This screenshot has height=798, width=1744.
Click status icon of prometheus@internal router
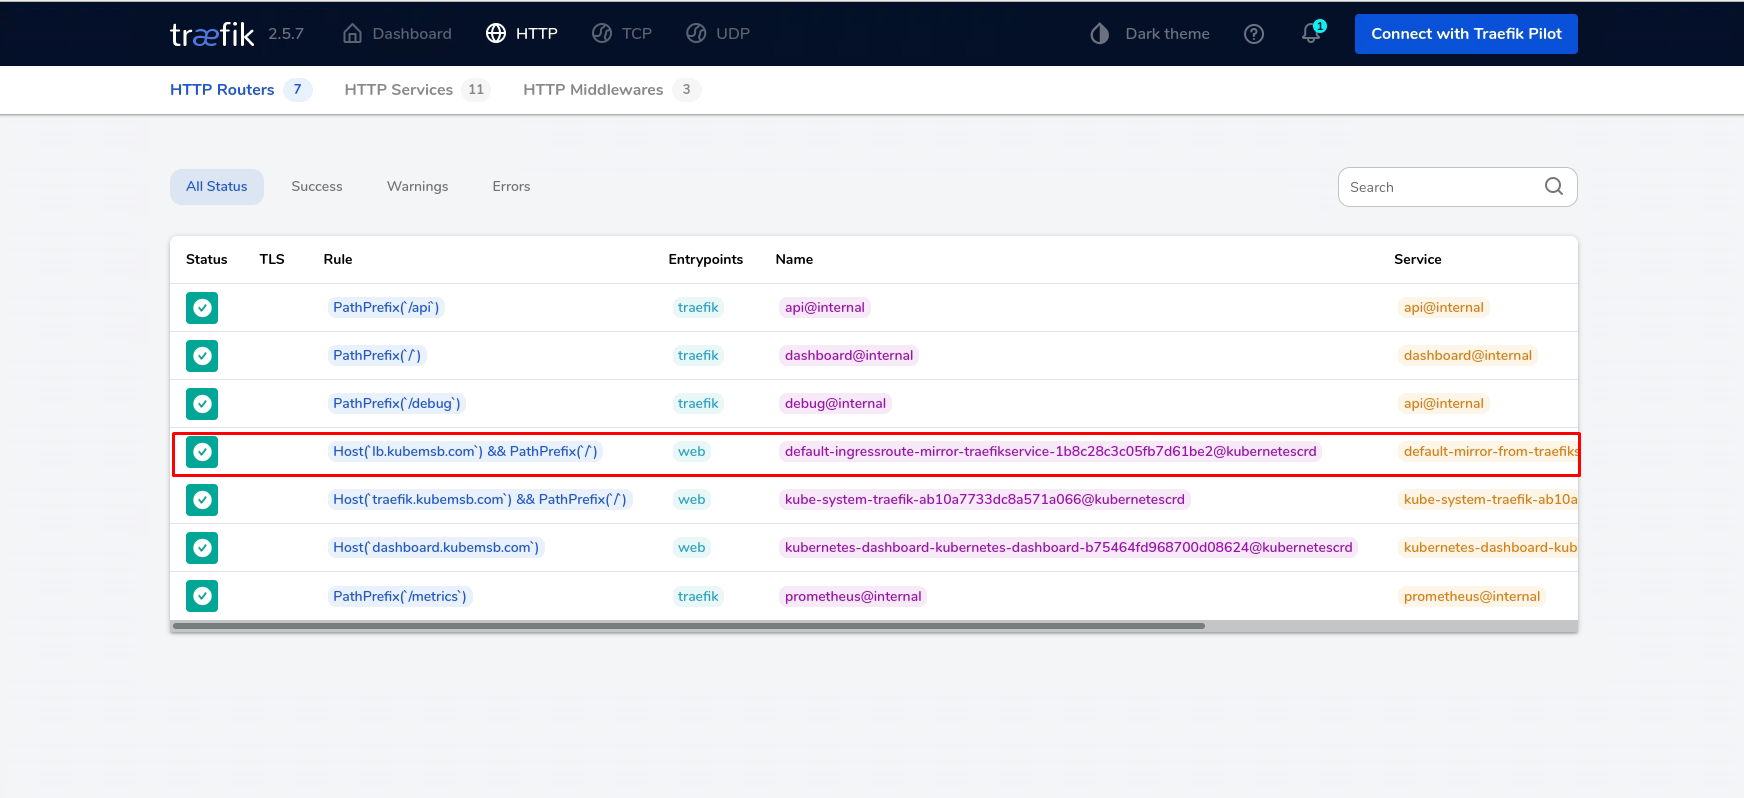coord(202,596)
